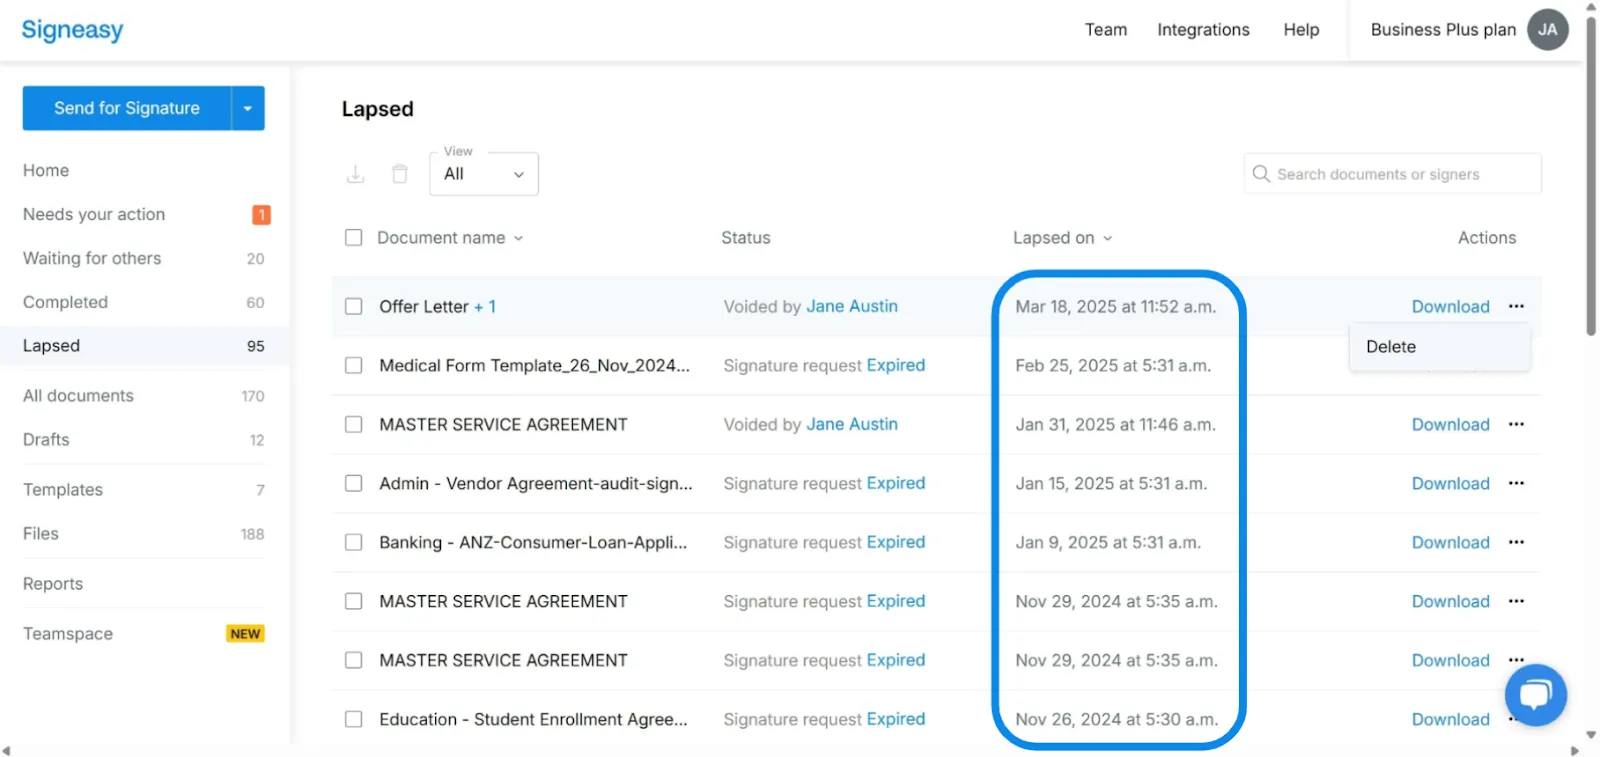Open more actions for Jan 31 Master Service Agreement
This screenshot has width=1600, height=757.
point(1516,424)
